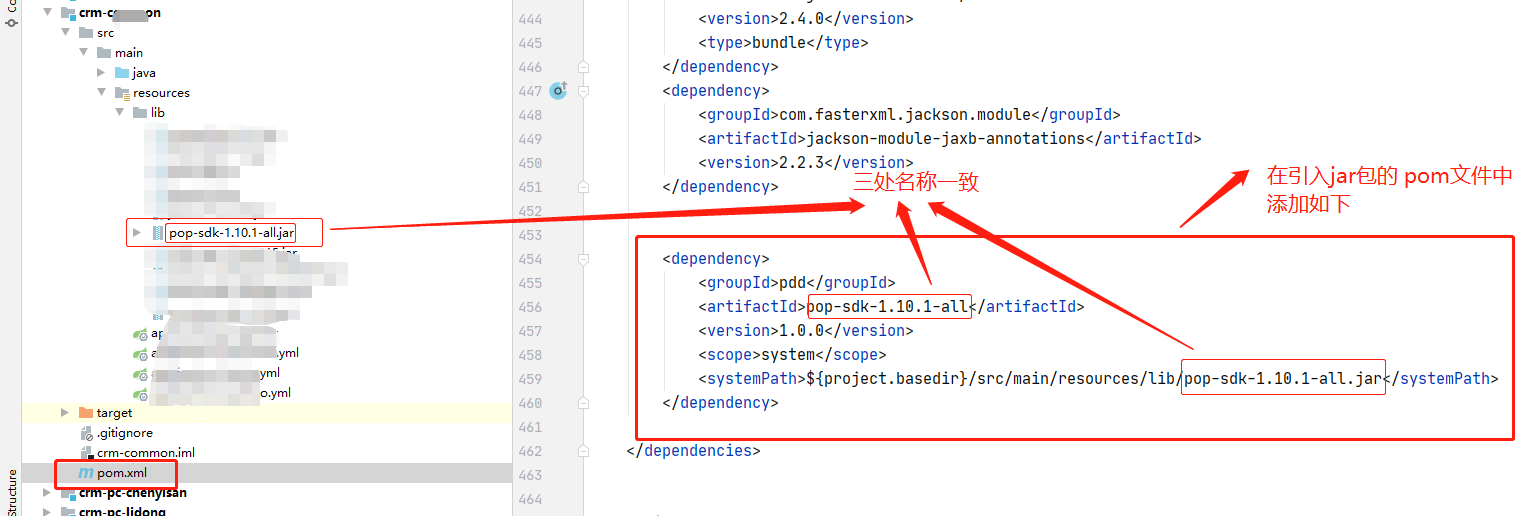Click the orange target folder icon
This screenshot has width=1524, height=516.
tap(85, 413)
